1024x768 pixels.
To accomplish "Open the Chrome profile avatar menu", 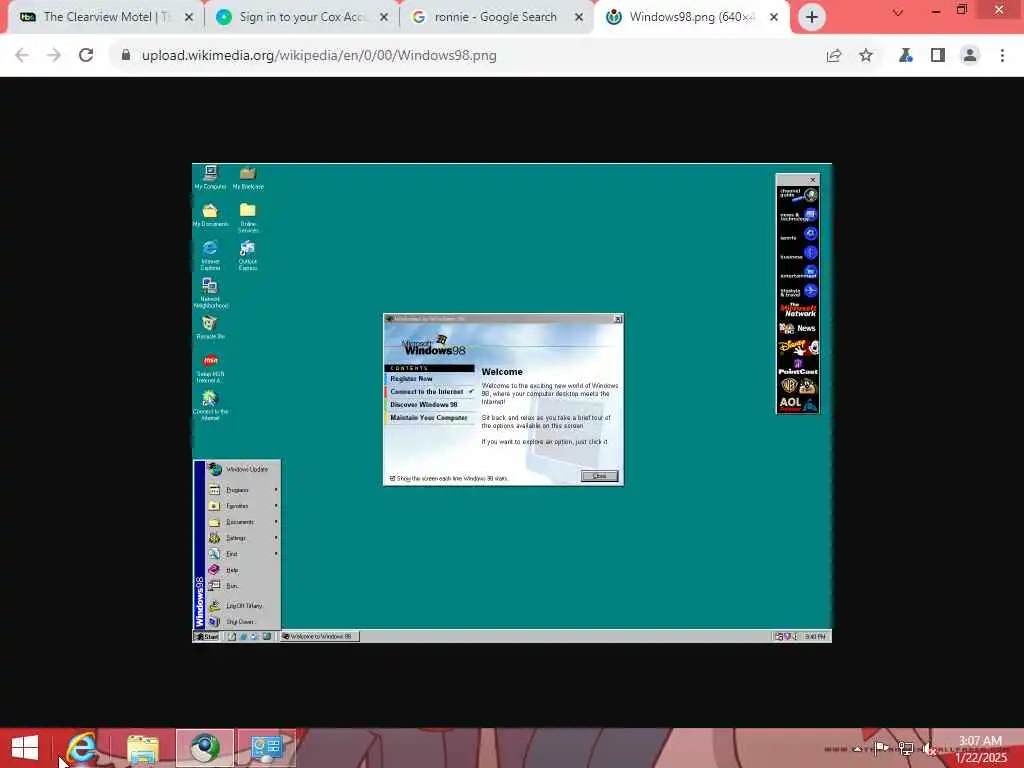I will 970,56.
